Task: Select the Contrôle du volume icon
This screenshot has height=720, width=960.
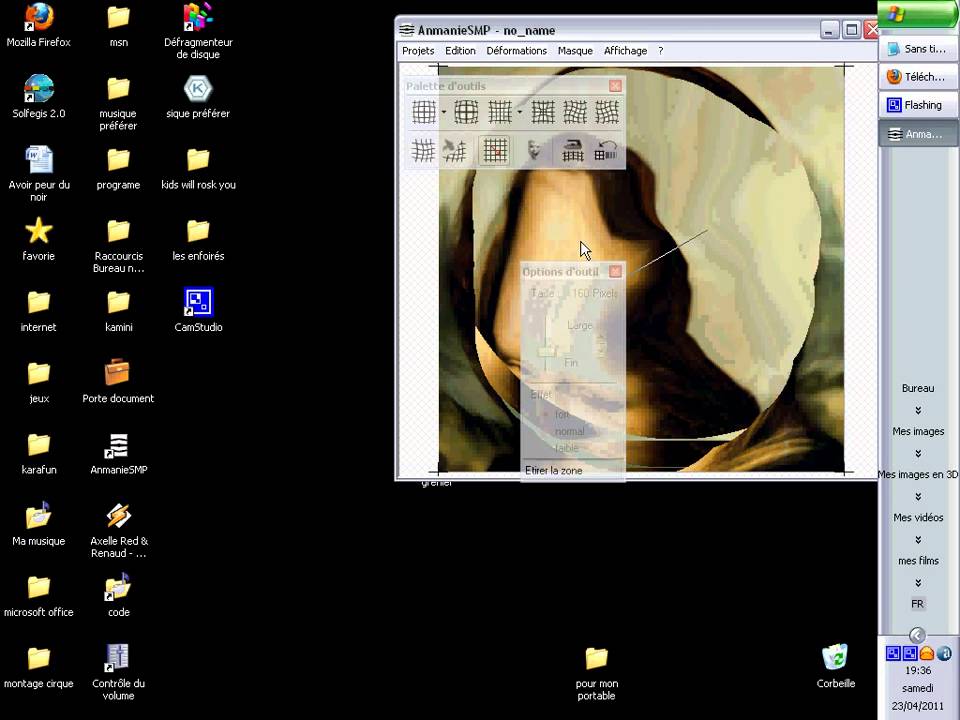Action: 118,672
